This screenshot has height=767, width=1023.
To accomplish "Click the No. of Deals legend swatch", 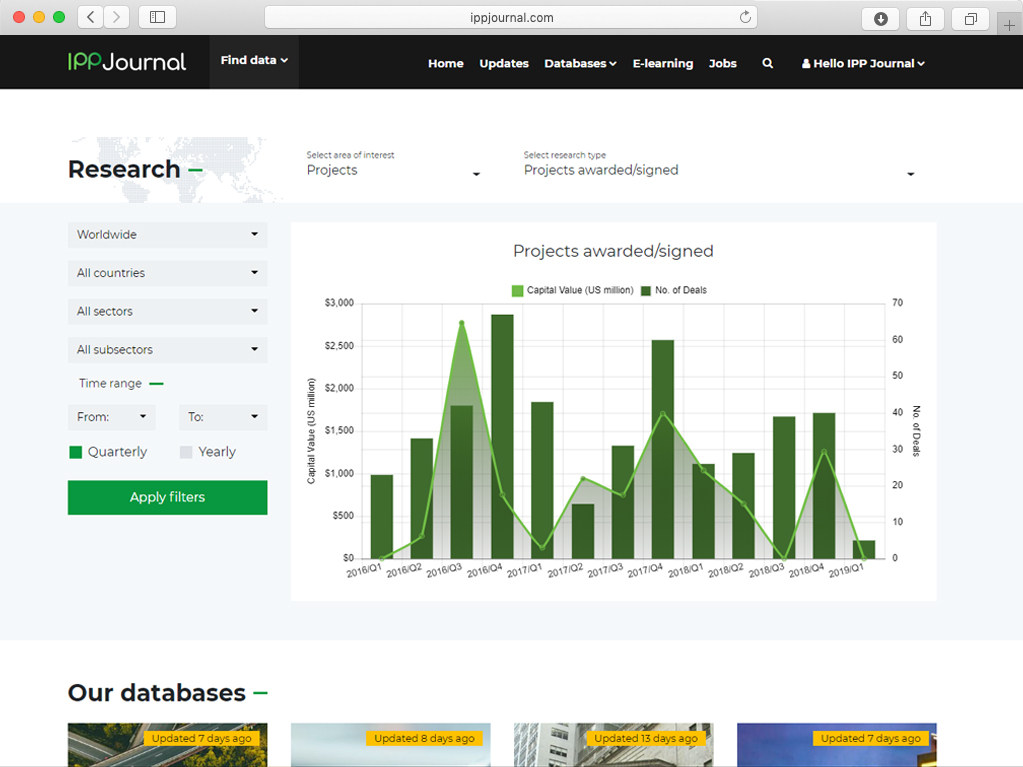I will (646, 291).
